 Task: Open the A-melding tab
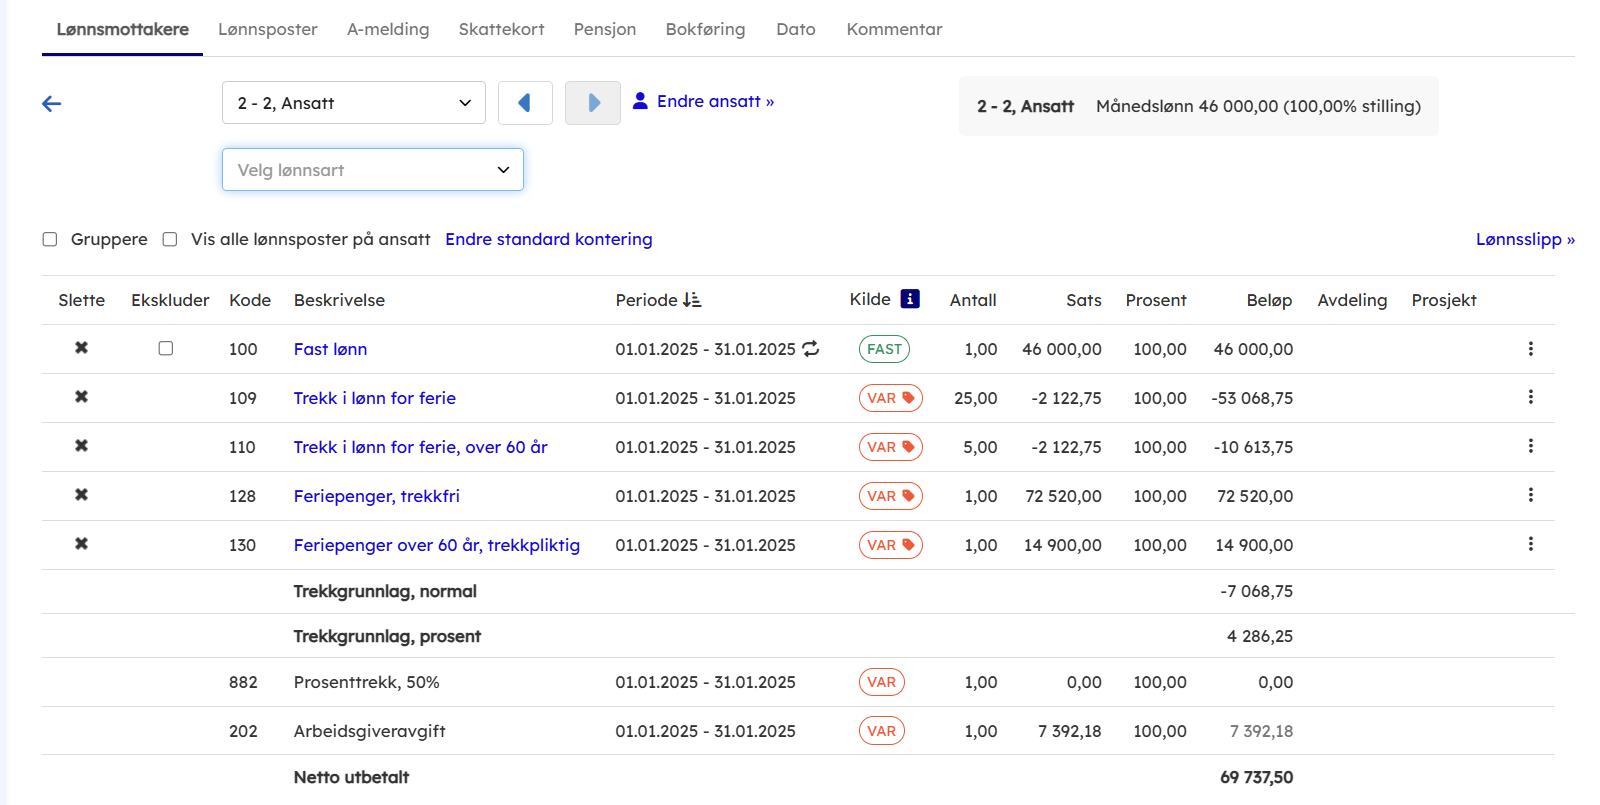point(388,29)
